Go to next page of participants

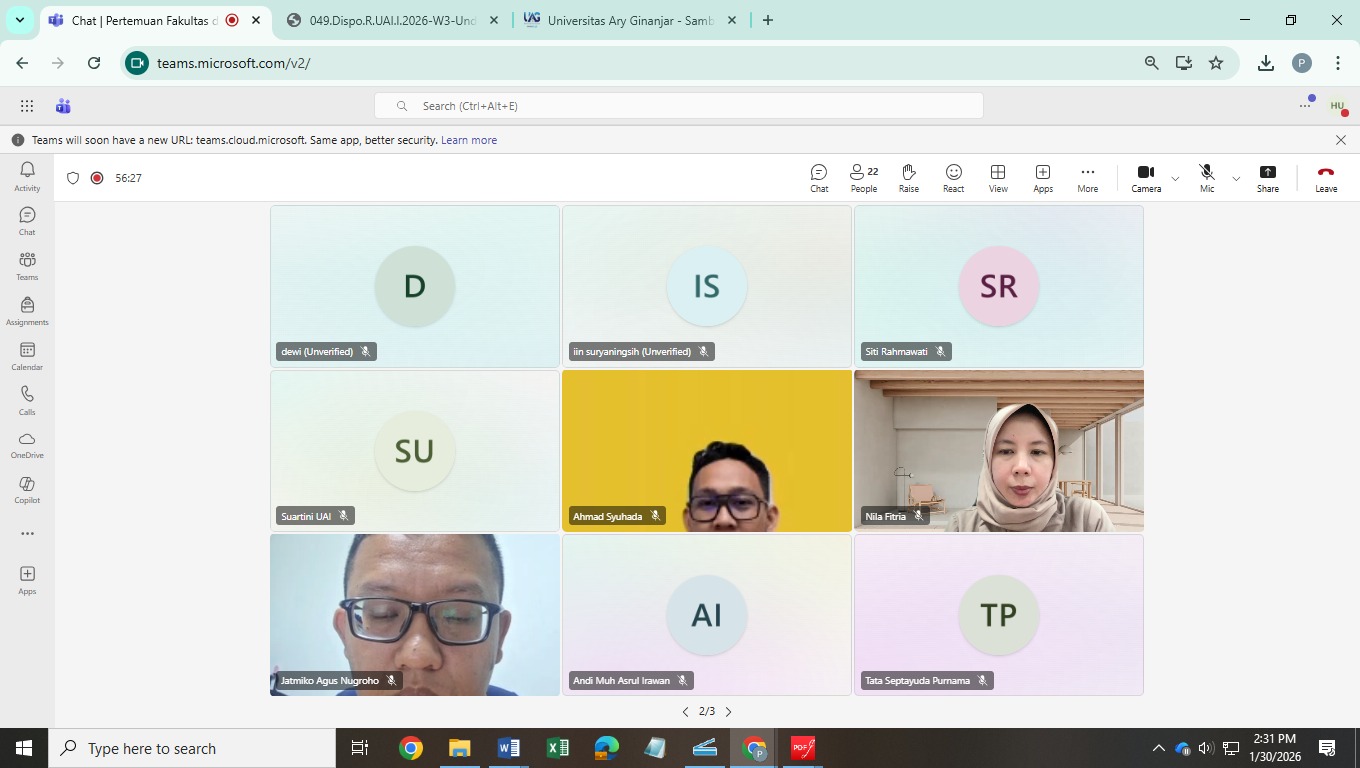(x=728, y=712)
